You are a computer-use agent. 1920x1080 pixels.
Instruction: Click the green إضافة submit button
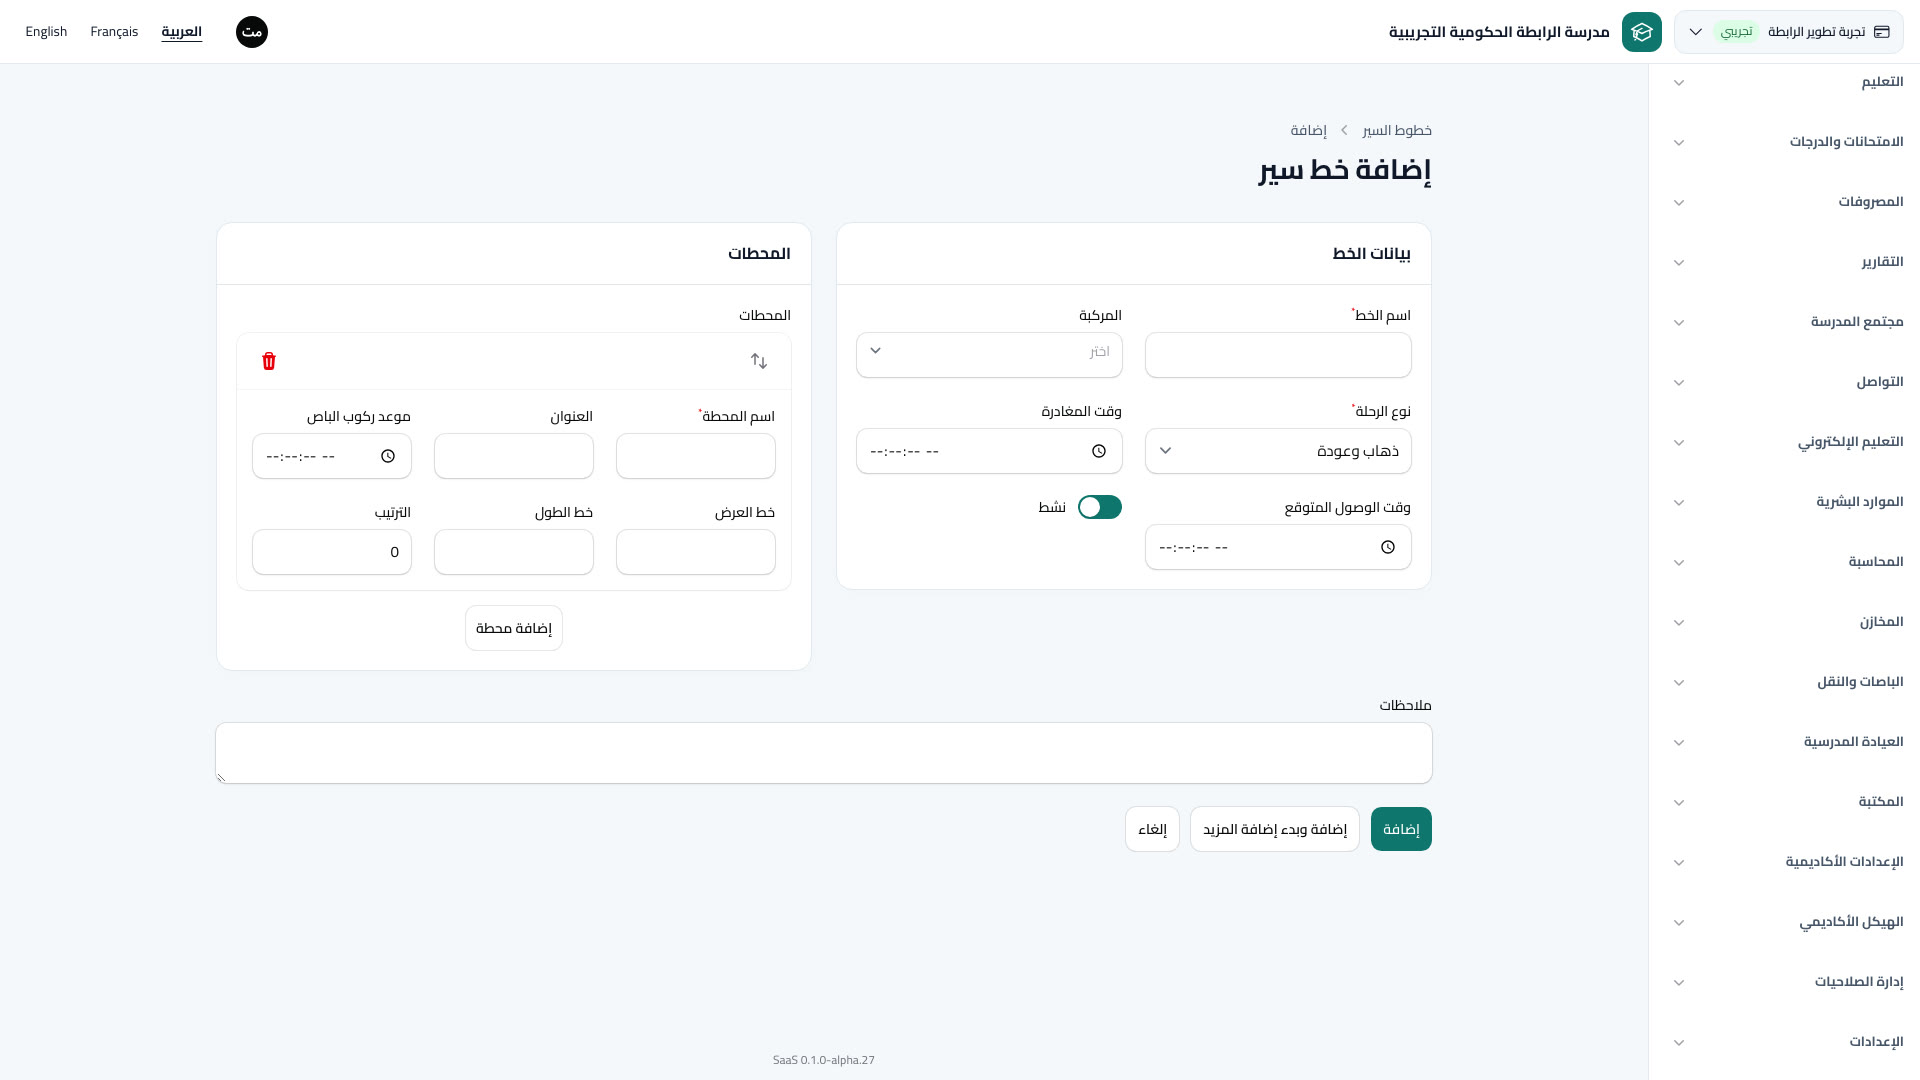(x=1401, y=829)
